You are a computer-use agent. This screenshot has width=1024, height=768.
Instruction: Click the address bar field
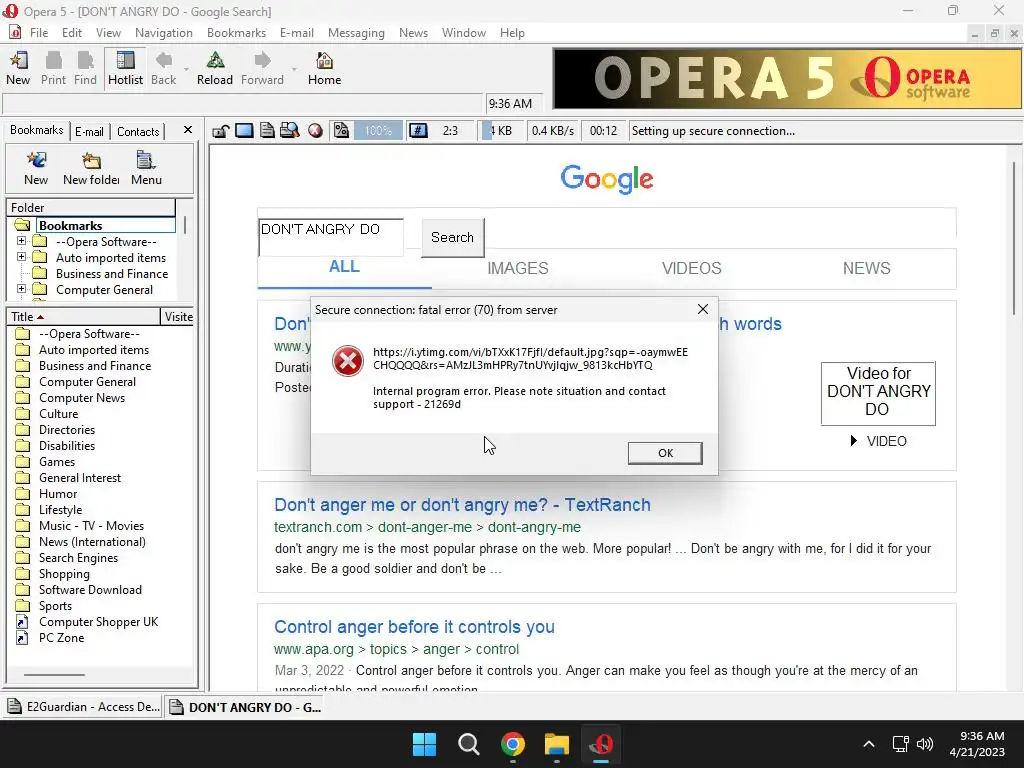[x=242, y=104]
